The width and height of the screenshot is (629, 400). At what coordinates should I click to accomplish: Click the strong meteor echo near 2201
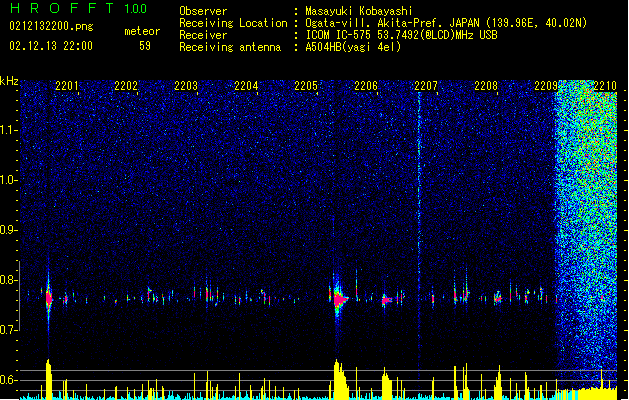49,298
